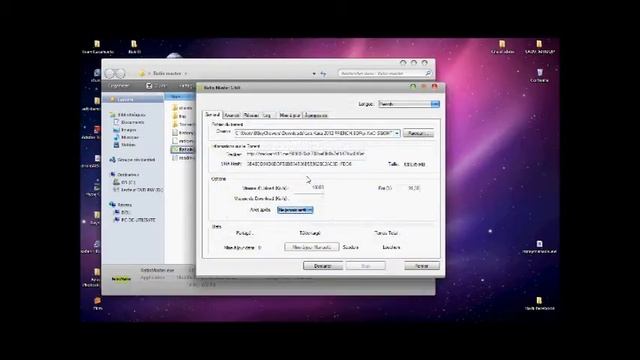Open the À propos tab
Viewport: 640px width, 360px height.
pyautogui.click(x=316, y=116)
